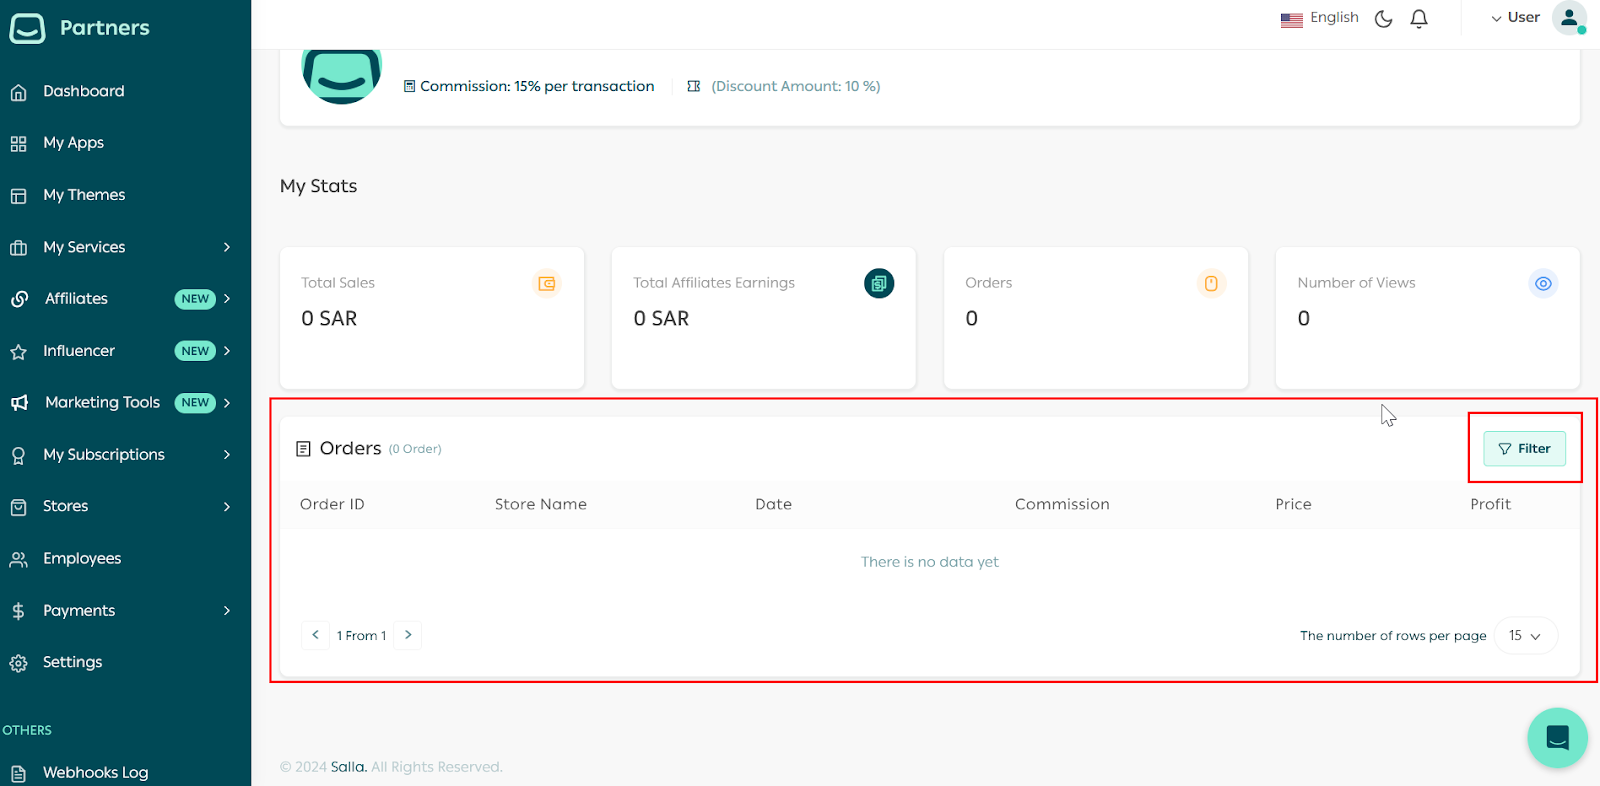Screen dimensions: 1600x786
Task: Go to next page of orders
Action: pos(408,635)
